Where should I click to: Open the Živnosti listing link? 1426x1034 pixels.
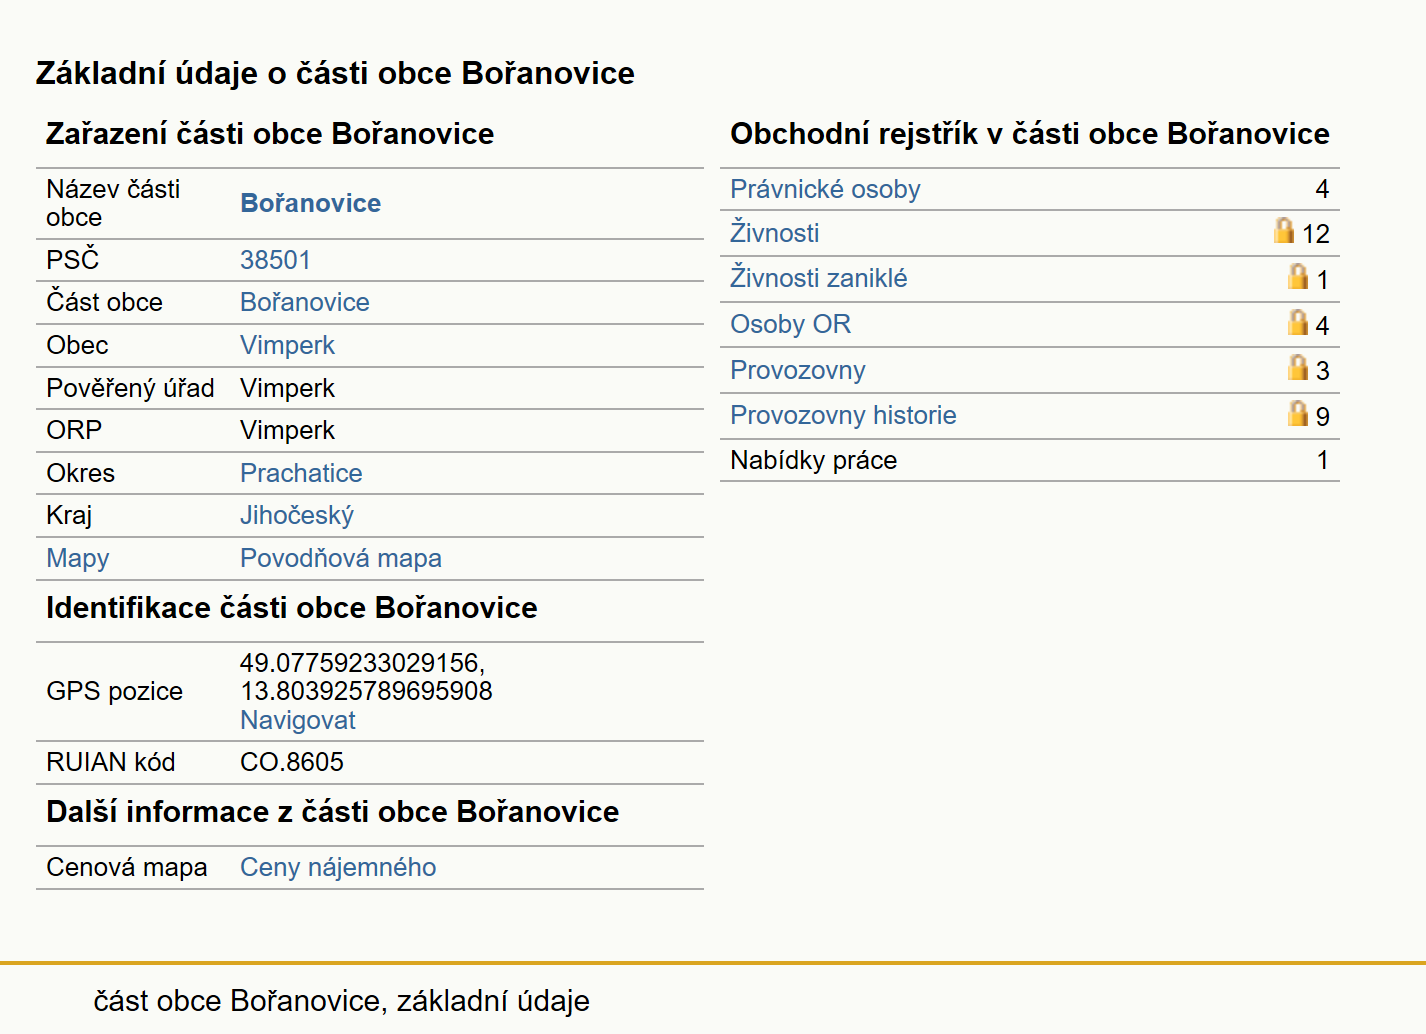tap(775, 233)
